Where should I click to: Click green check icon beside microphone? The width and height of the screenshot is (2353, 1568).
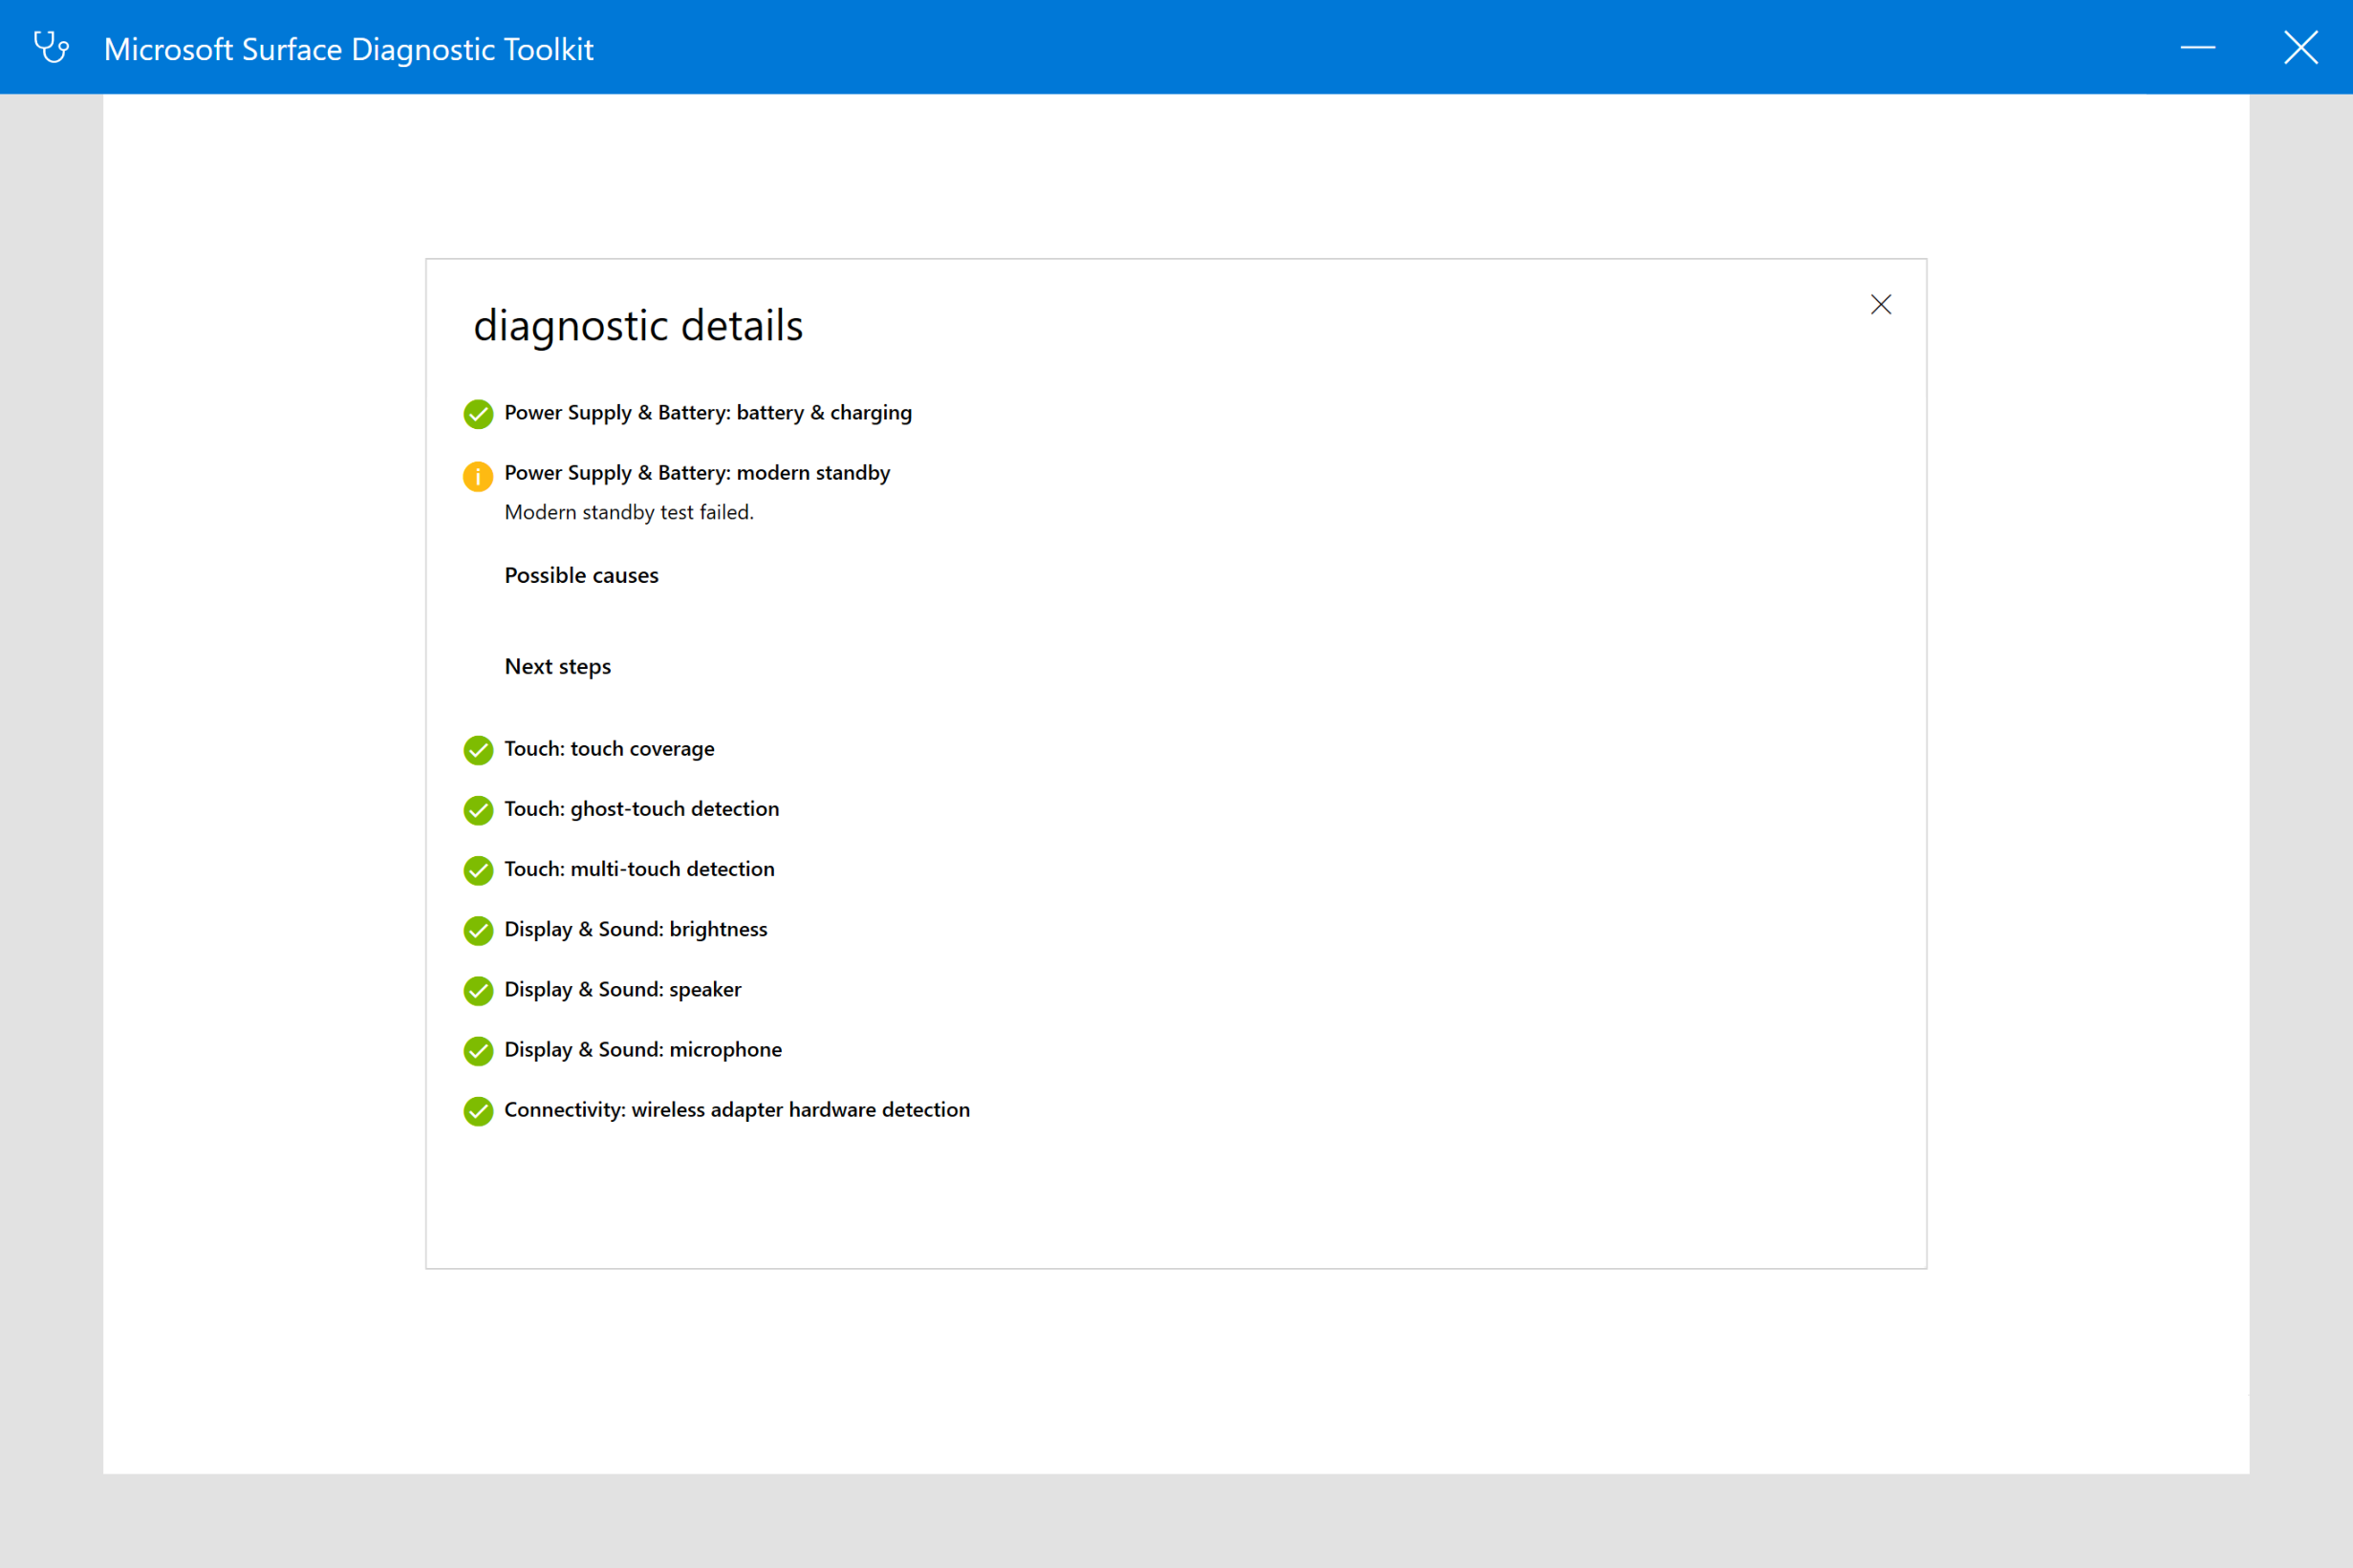[478, 1051]
